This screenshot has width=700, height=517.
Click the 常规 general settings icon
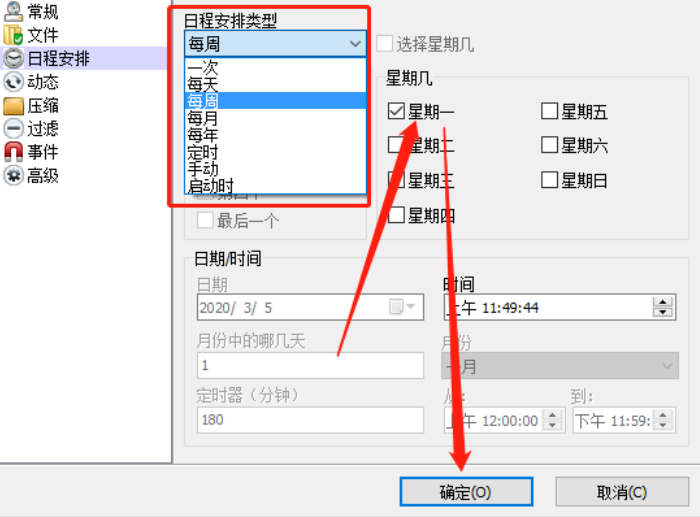coord(13,12)
